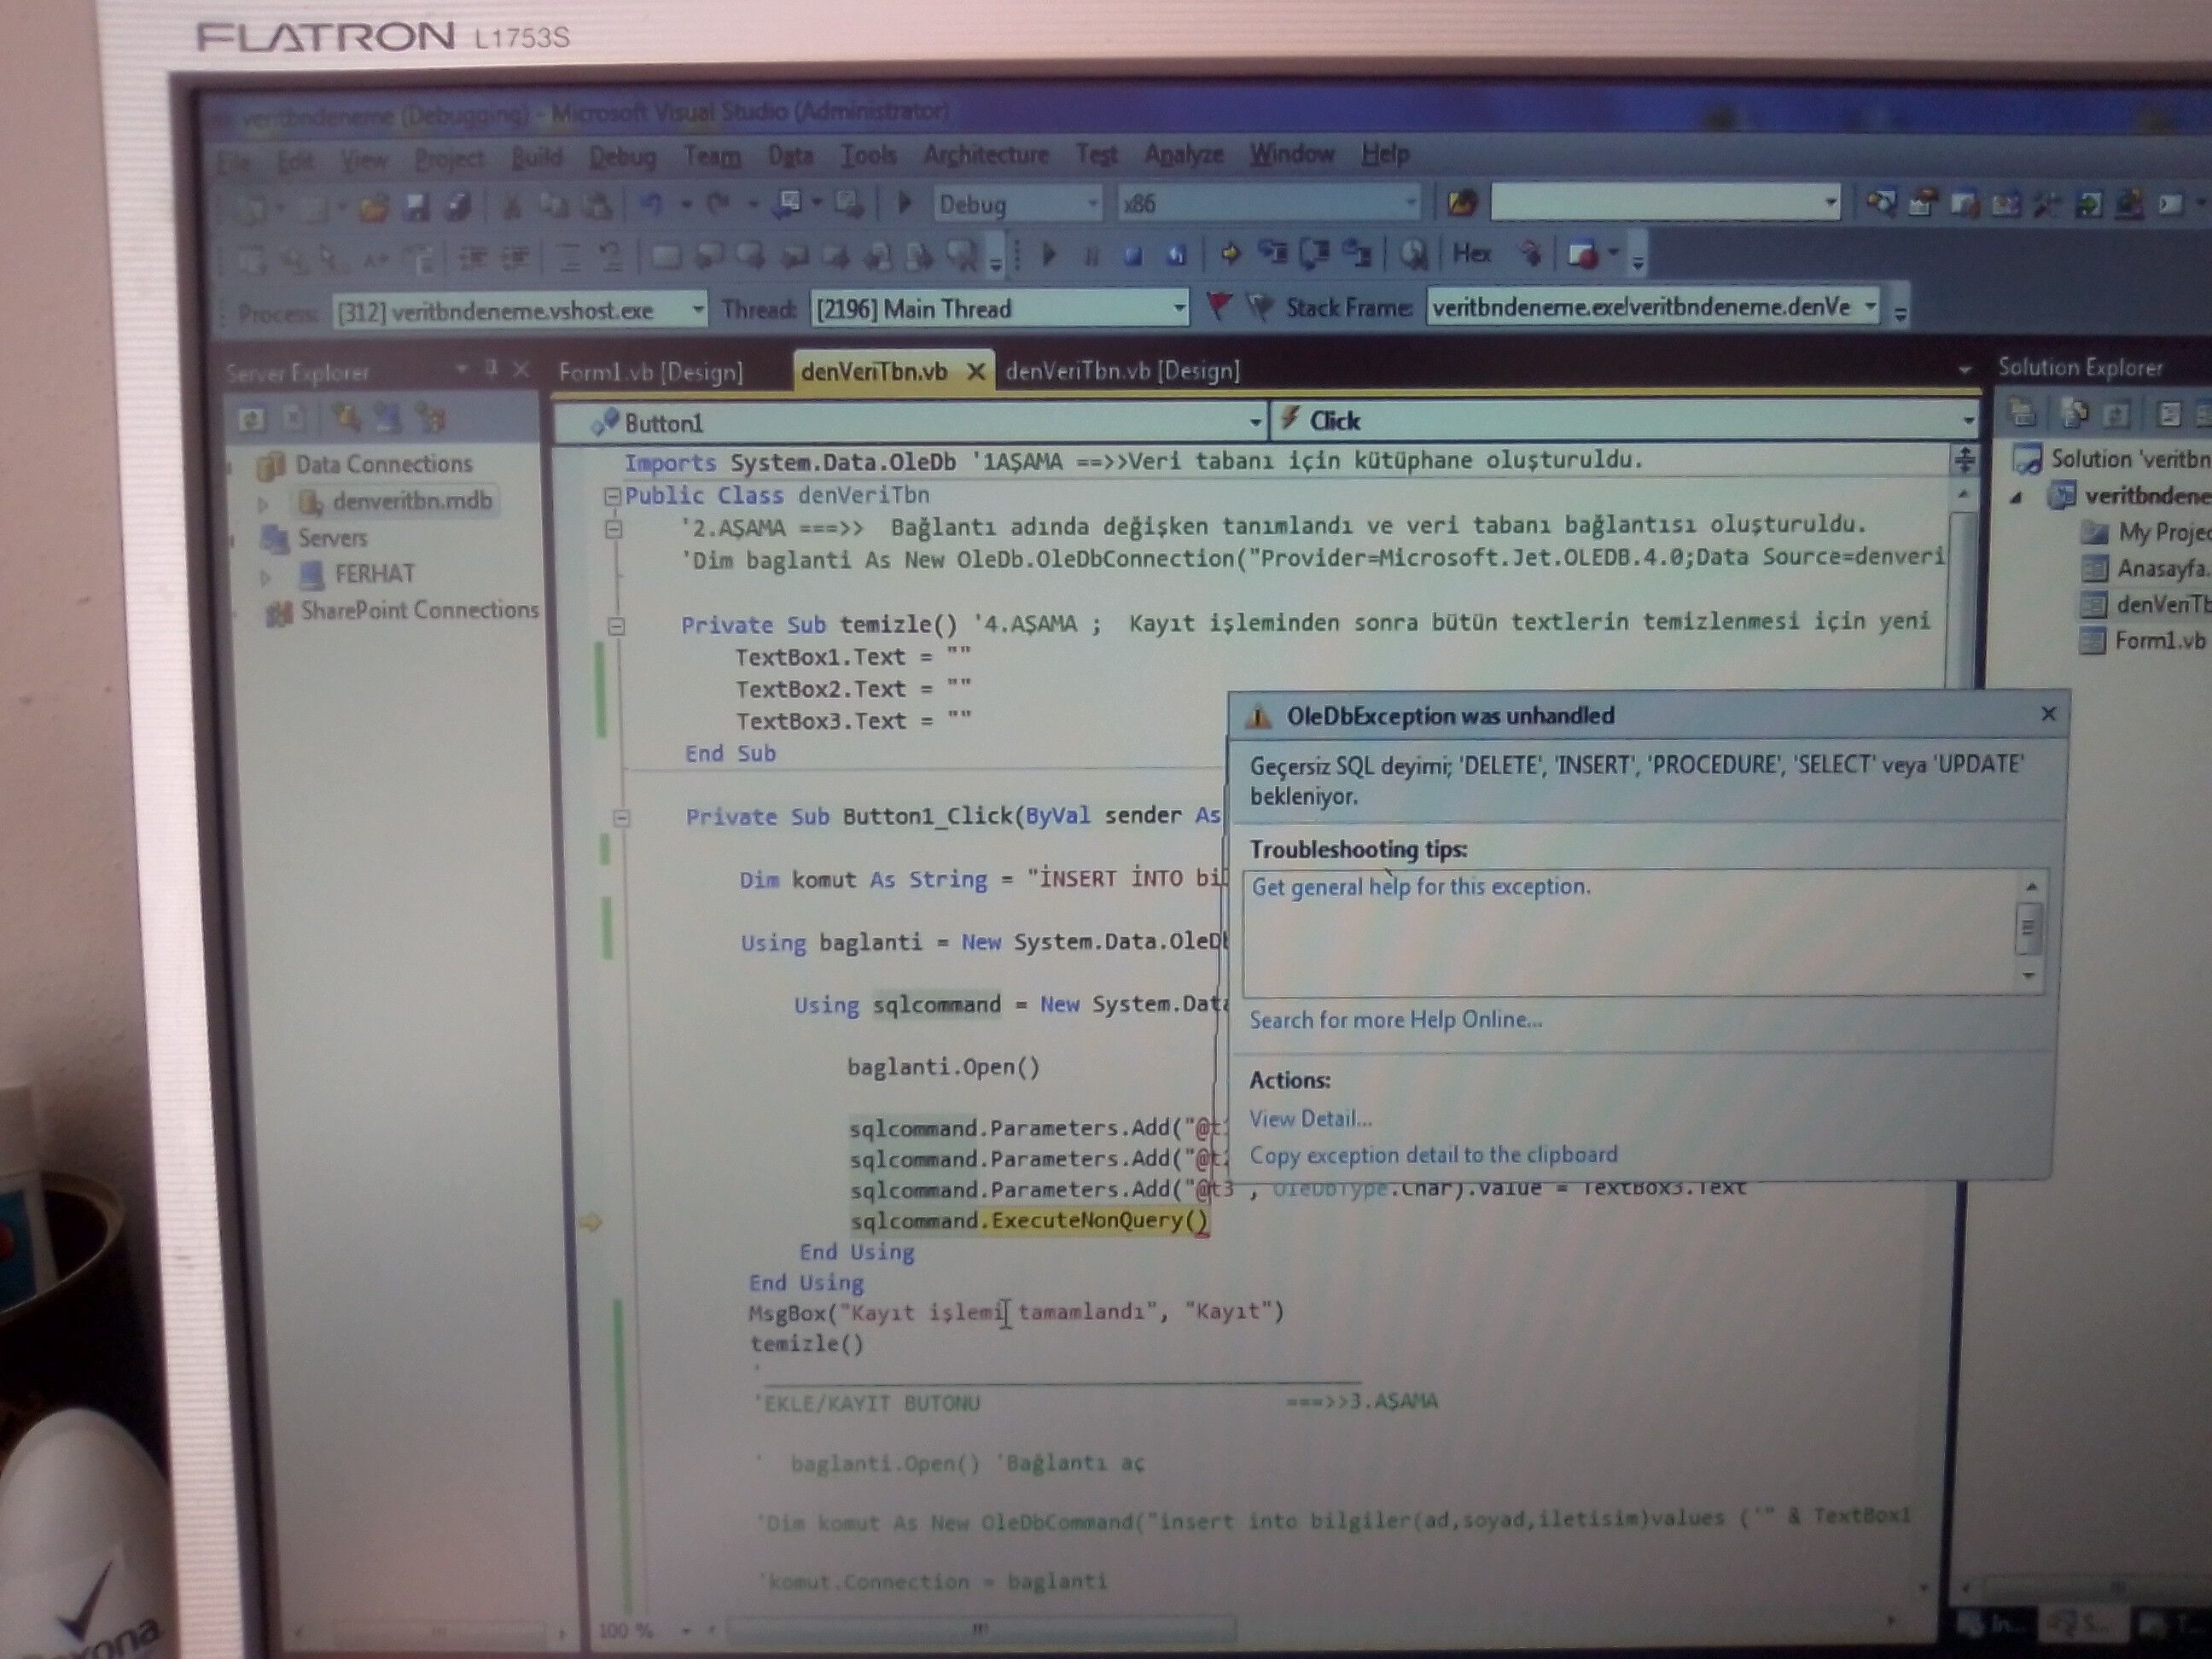Open the Click method name dropdown
Screen dimensions: 2212x1659
[1625, 420]
